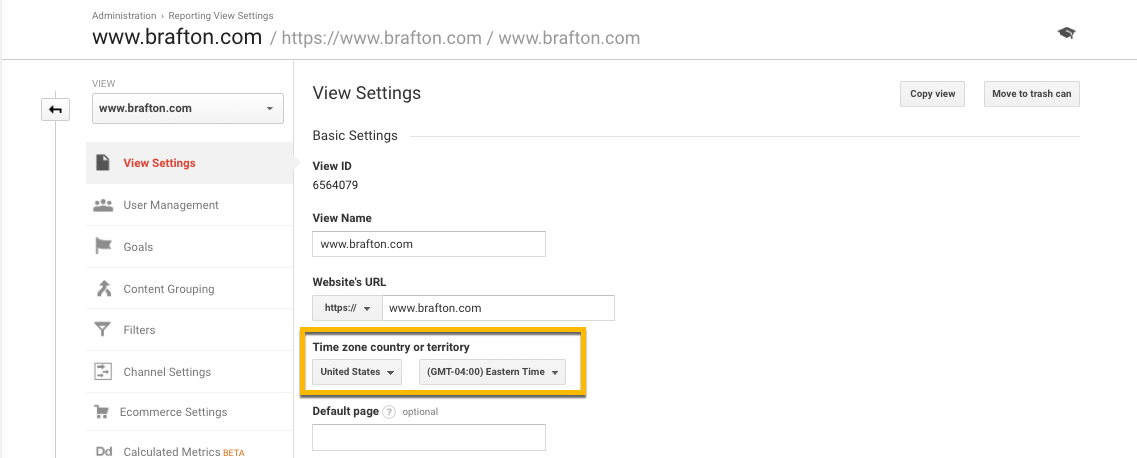
Task: Open the United States country dropdown
Action: (357, 372)
